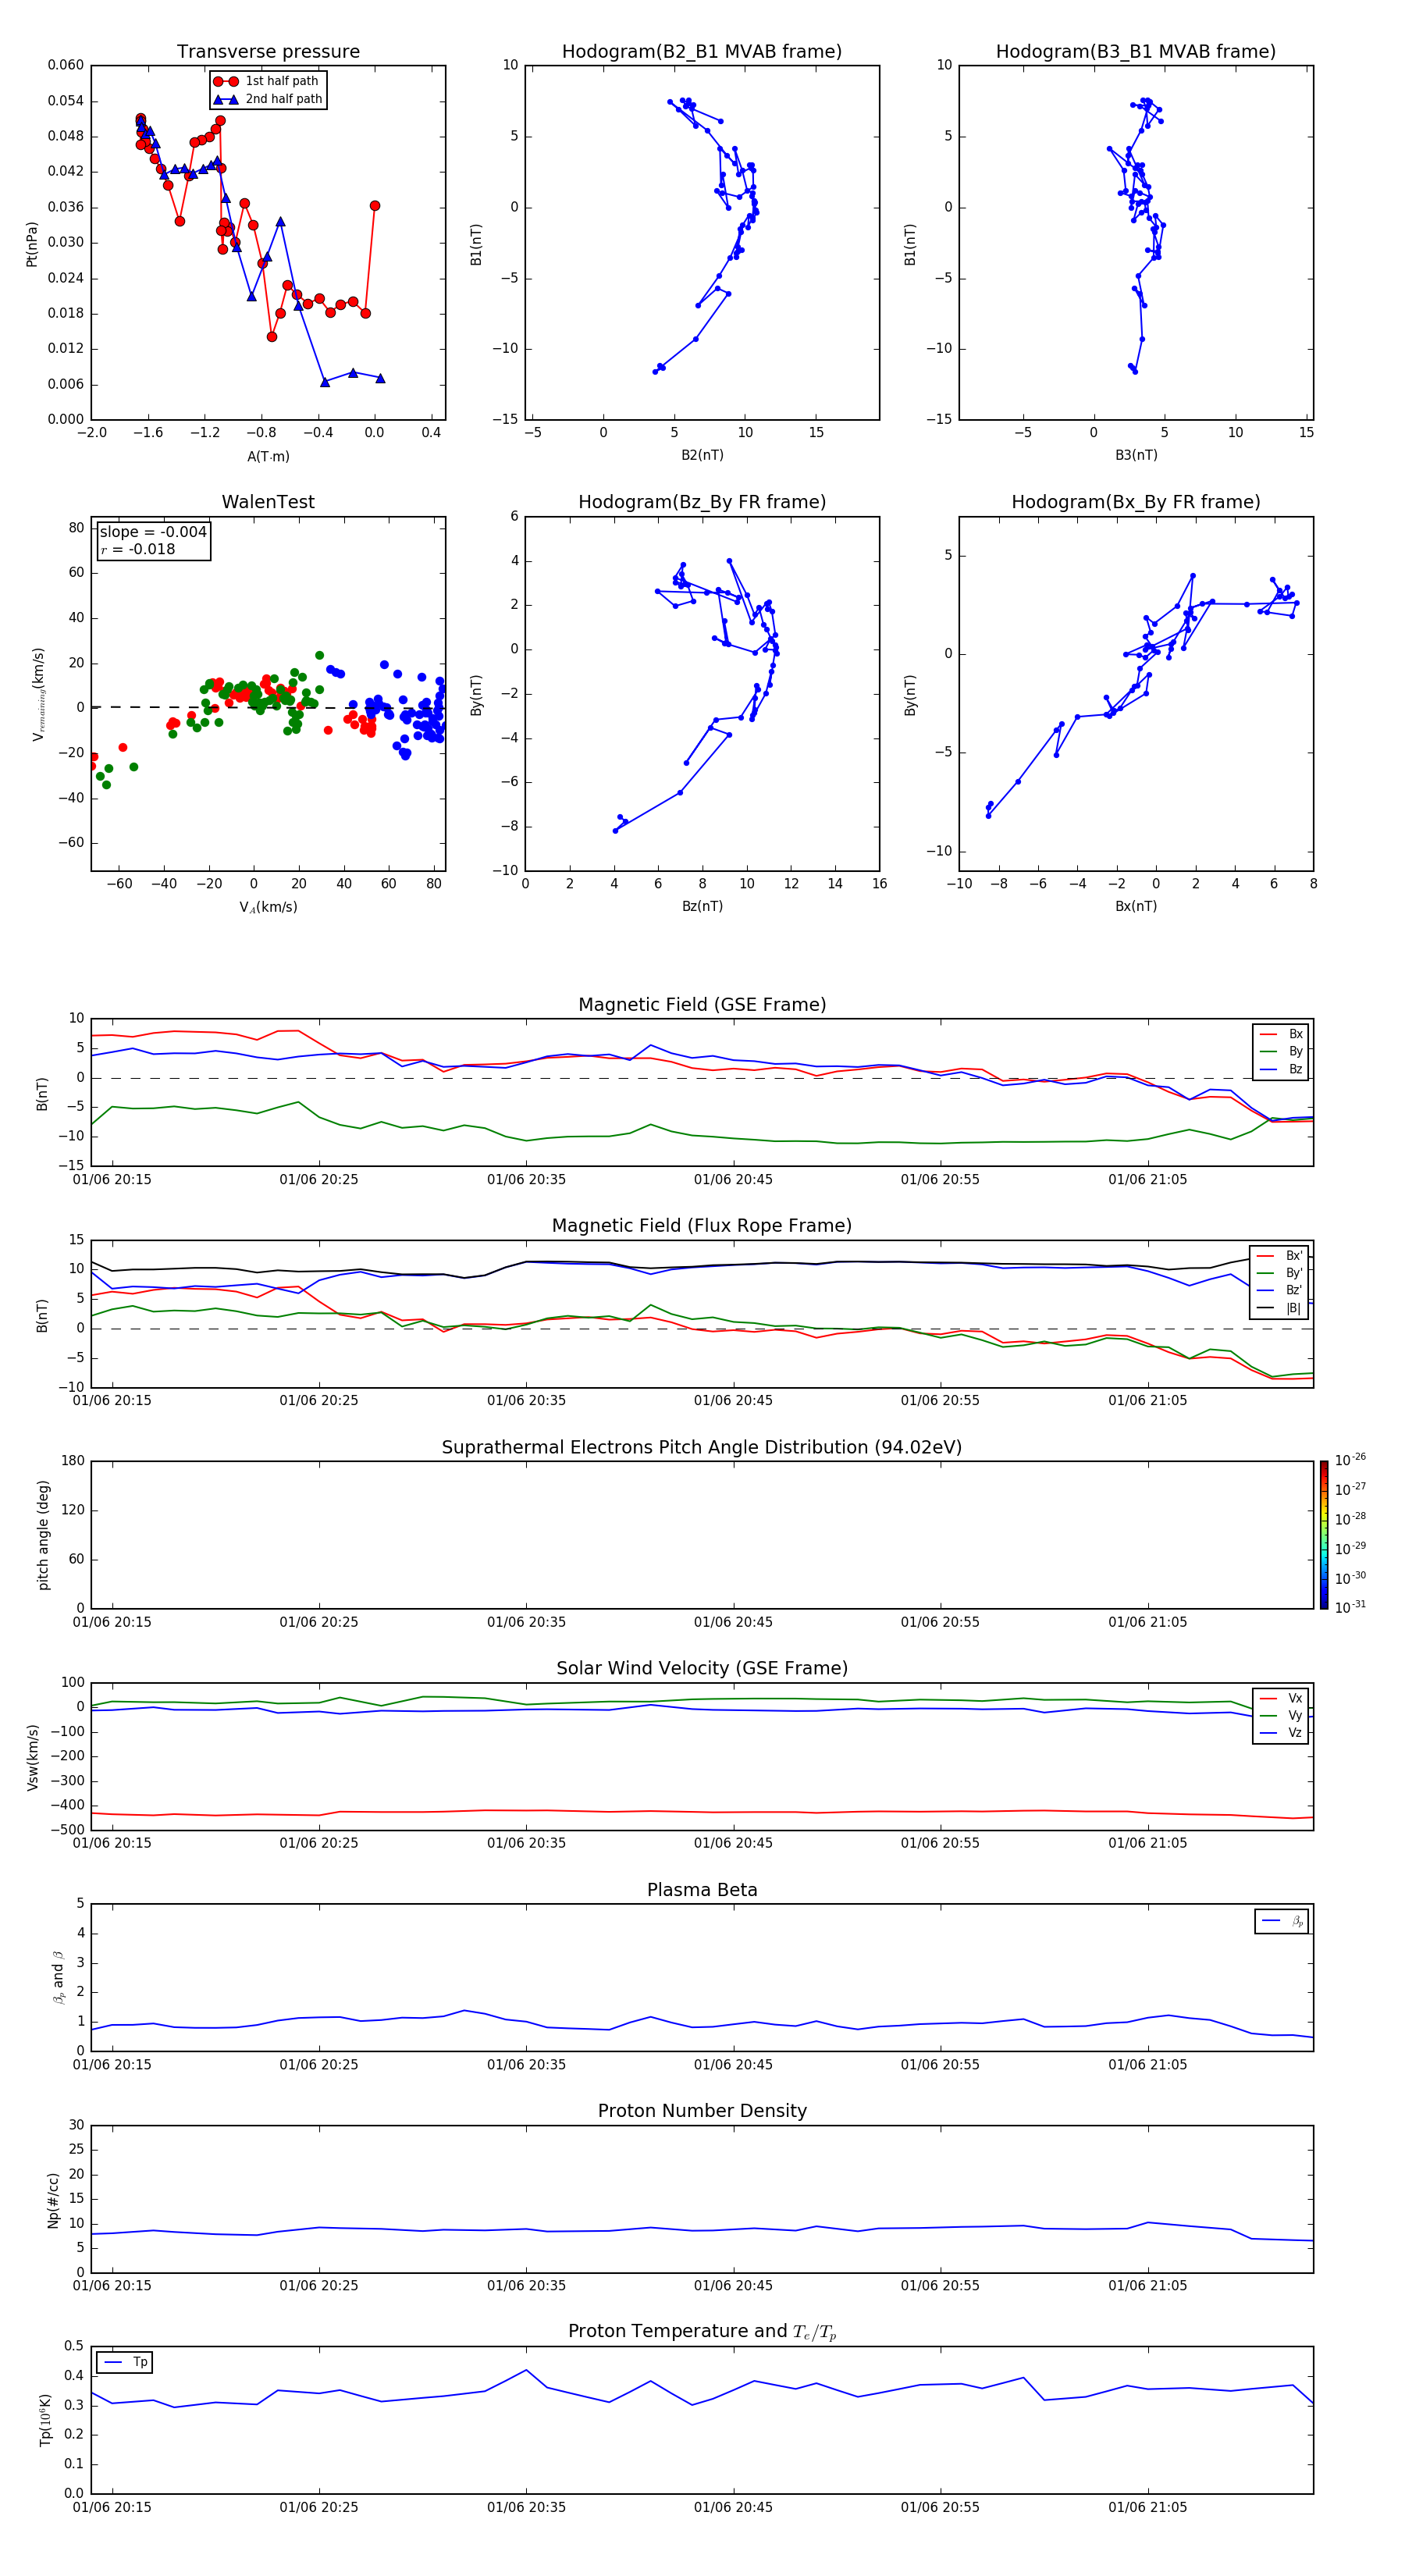Click the 'Hodogram(B2_B1 MVAB frame)' title

tap(702, 52)
